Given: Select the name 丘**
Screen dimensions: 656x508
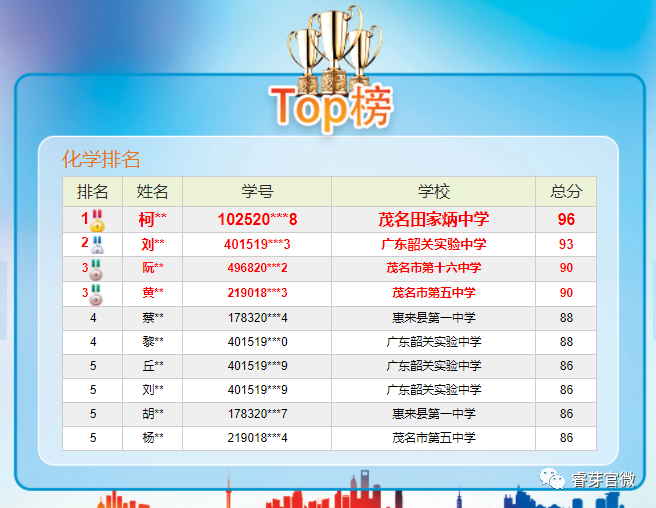Looking at the screenshot, I should click(153, 366).
